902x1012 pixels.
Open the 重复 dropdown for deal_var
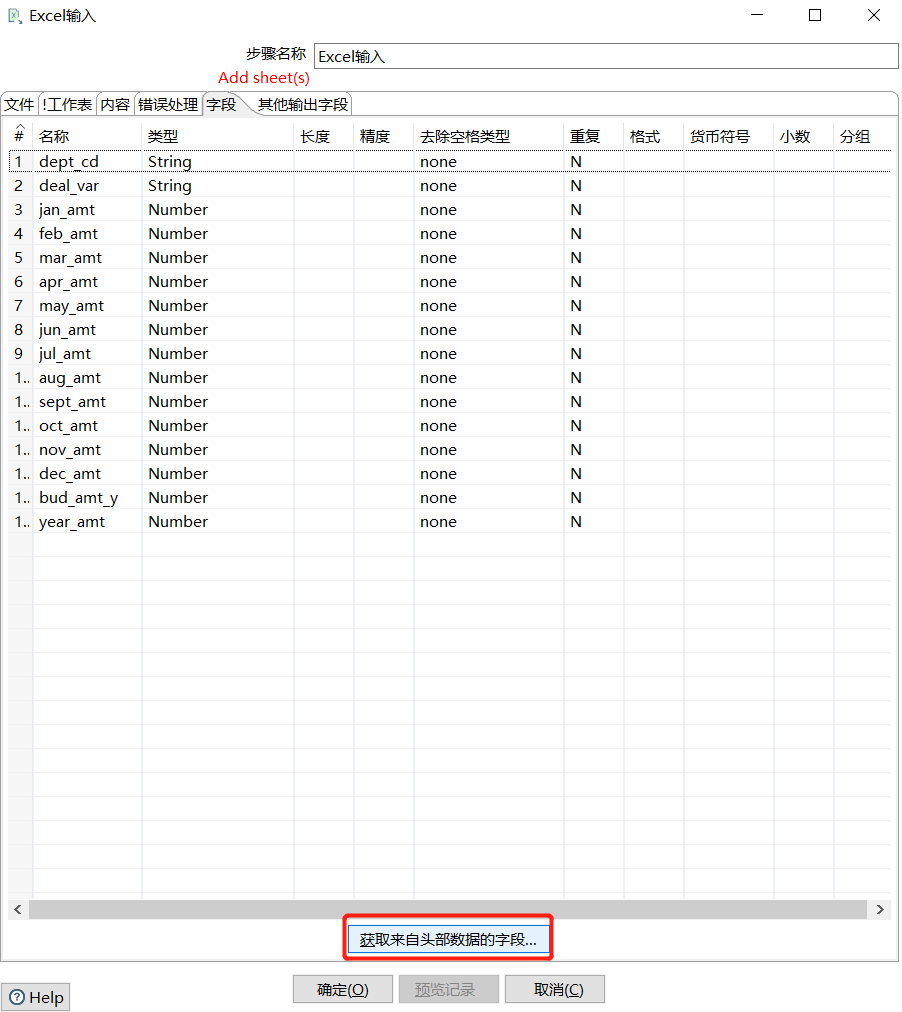595,185
